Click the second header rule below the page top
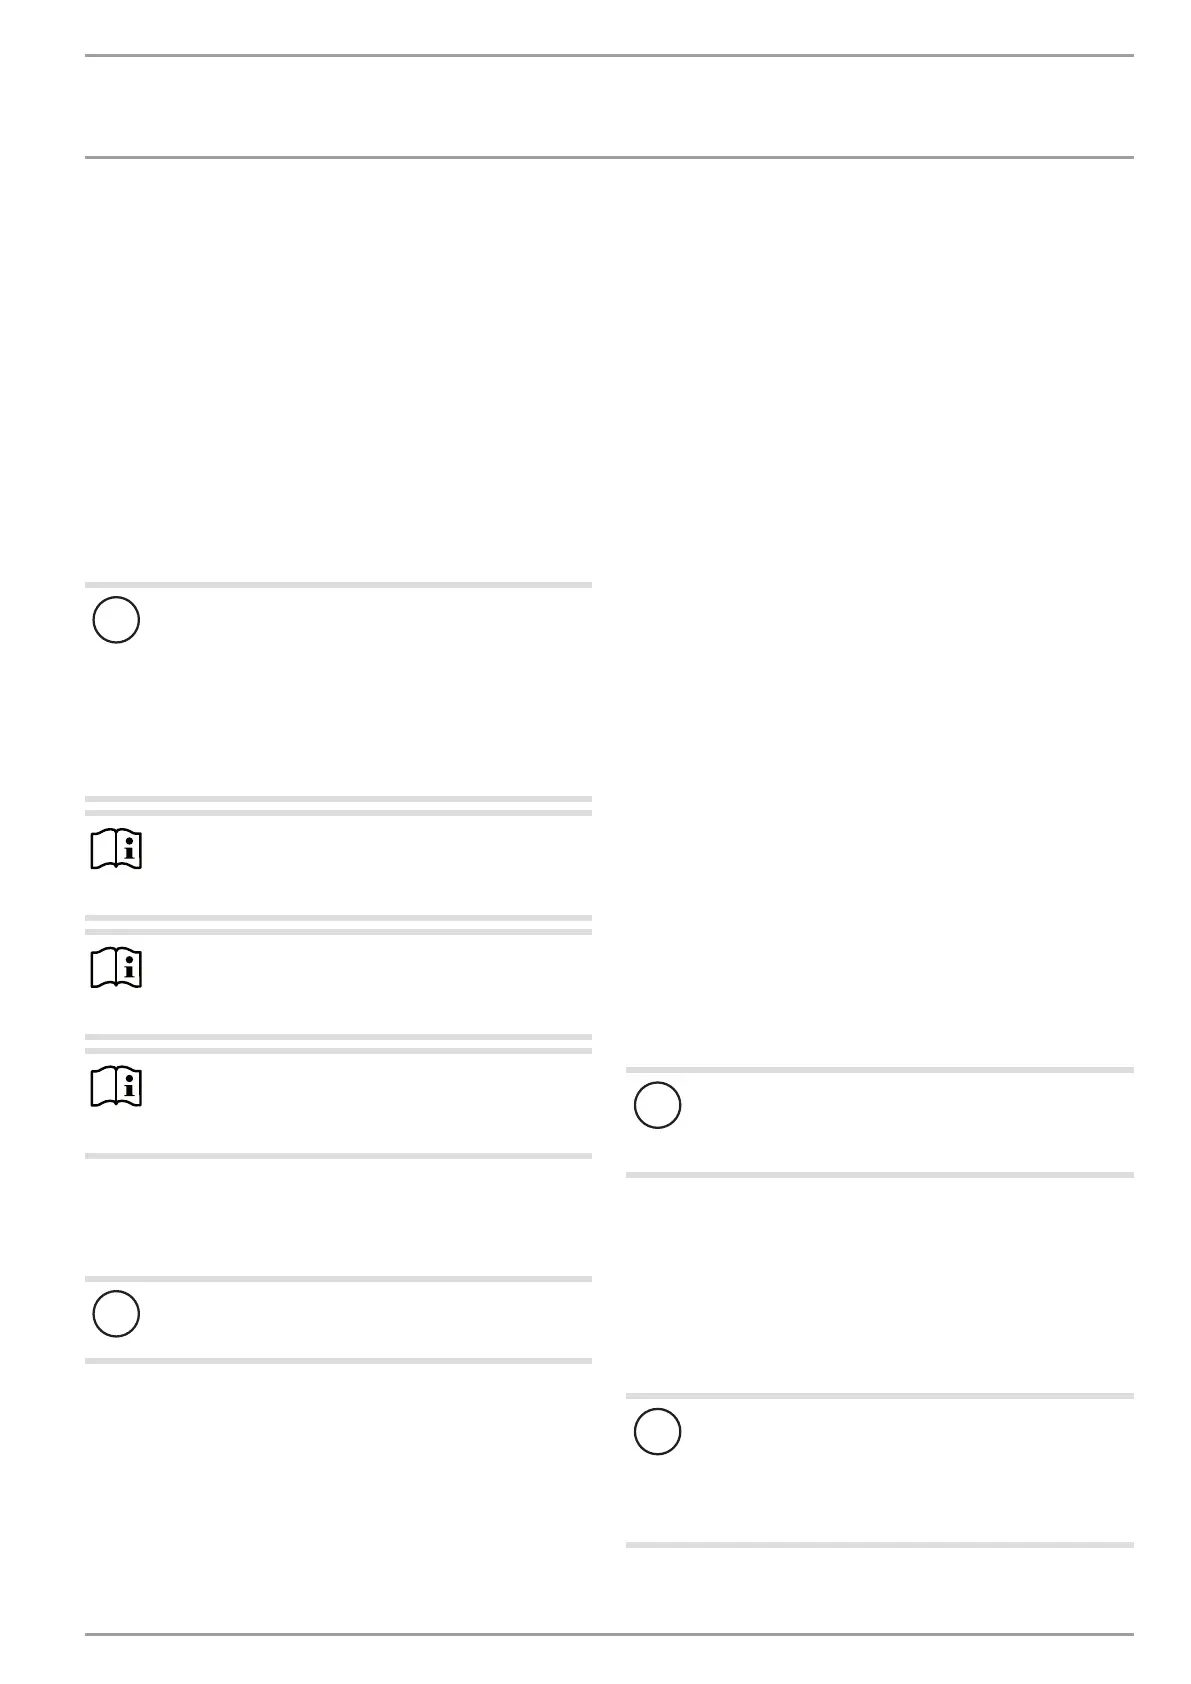Viewport: 1191px width, 1684px height. [608, 157]
